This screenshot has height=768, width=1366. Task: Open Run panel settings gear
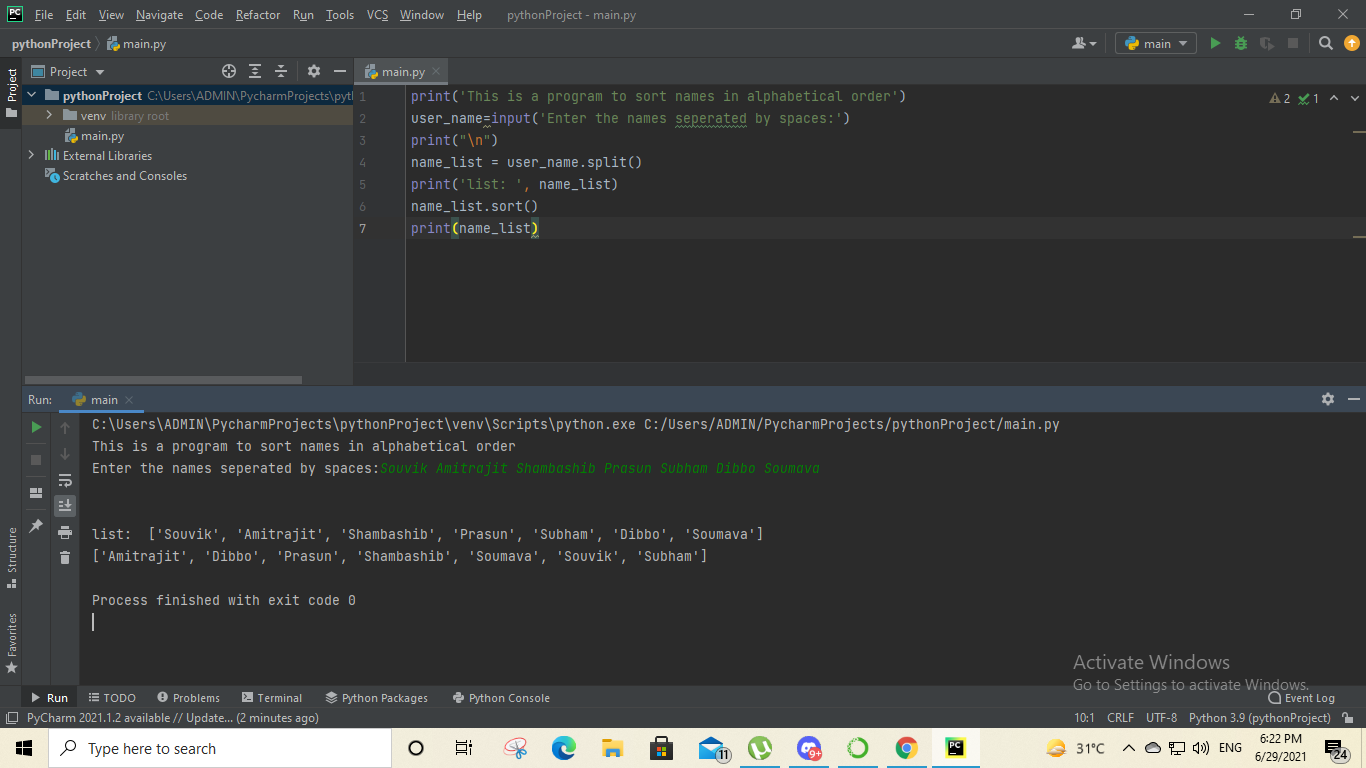pyautogui.click(x=1328, y=399)
